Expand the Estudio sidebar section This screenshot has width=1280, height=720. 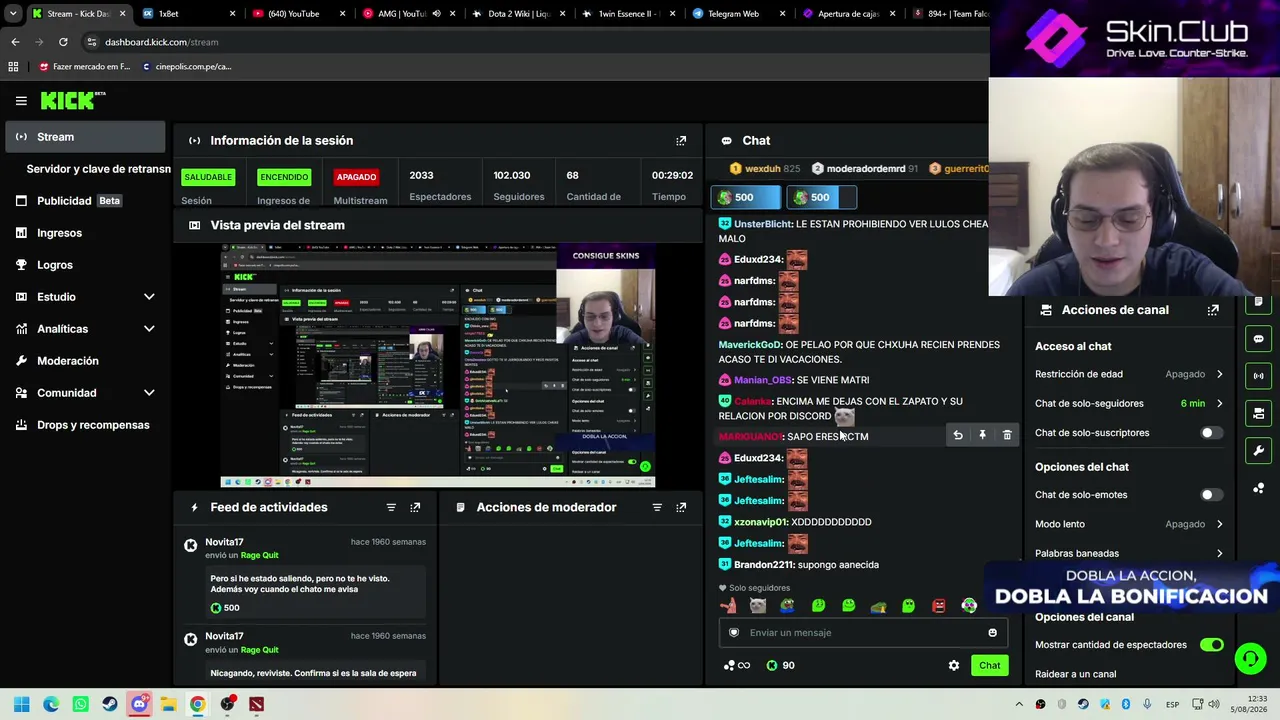click(149, 297)
